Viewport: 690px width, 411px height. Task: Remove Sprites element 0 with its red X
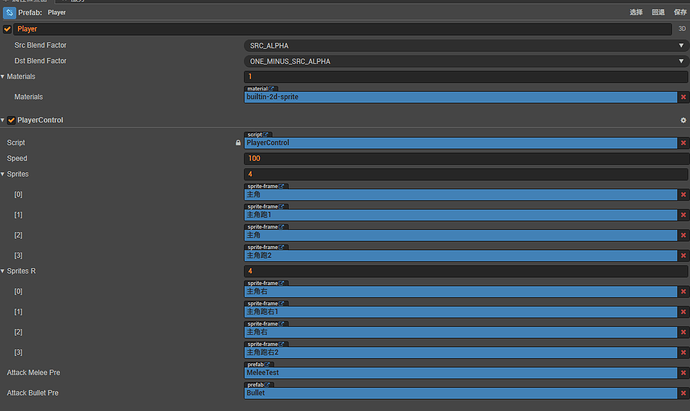coord(683,195)
